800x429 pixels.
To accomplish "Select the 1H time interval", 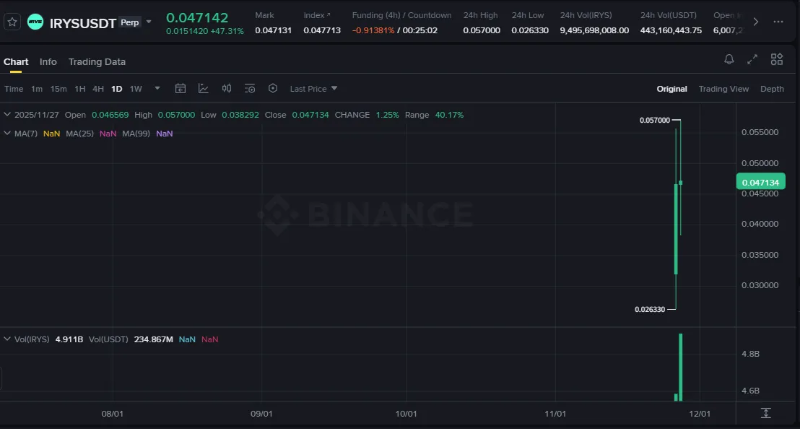I will pyautogui.click(x=80, y=89).
